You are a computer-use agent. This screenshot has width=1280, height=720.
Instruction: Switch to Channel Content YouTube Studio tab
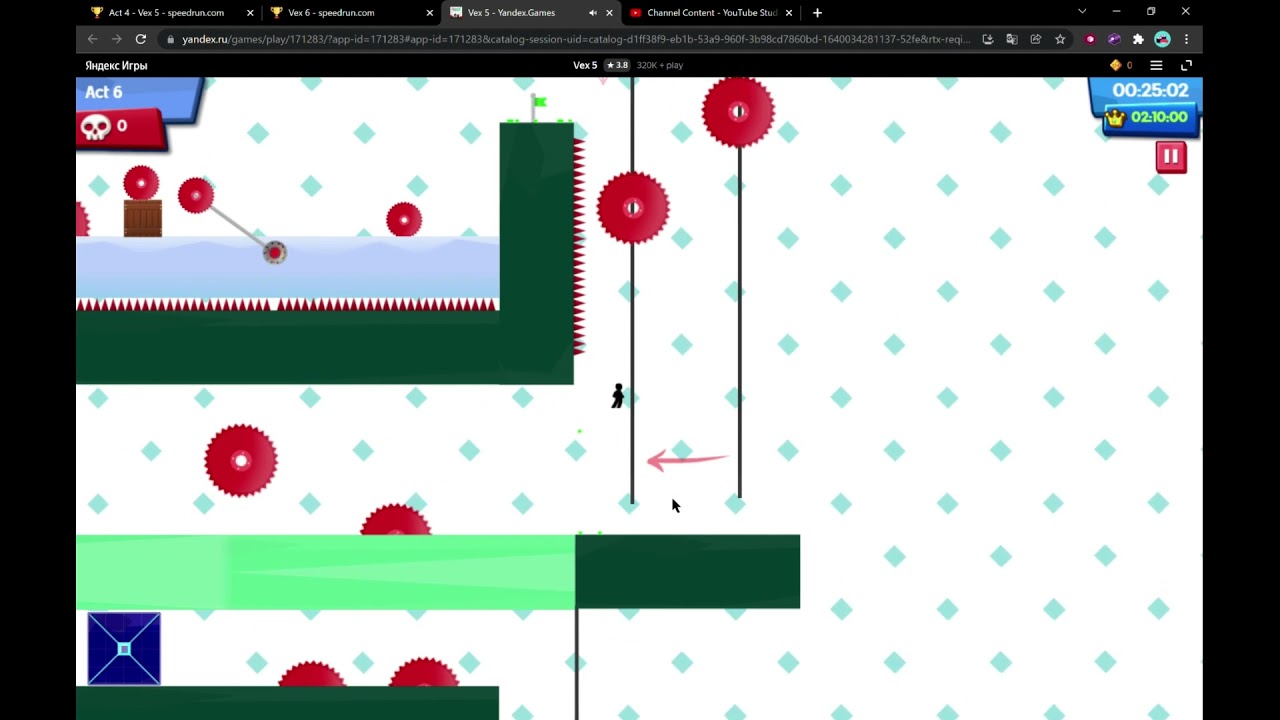pos(711,13)
